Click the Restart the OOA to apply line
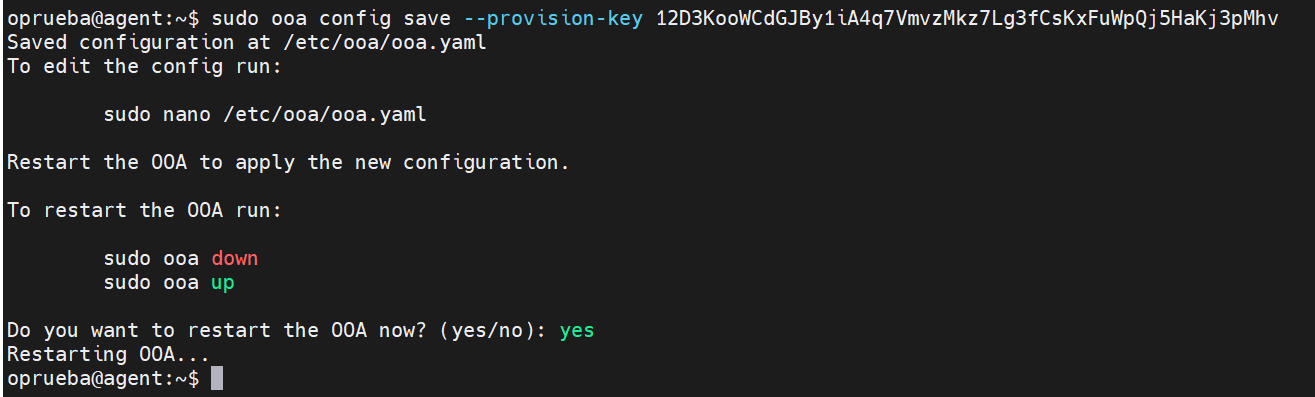The width and height of the screenshot is (1315, 397). [x=288, y=162]
